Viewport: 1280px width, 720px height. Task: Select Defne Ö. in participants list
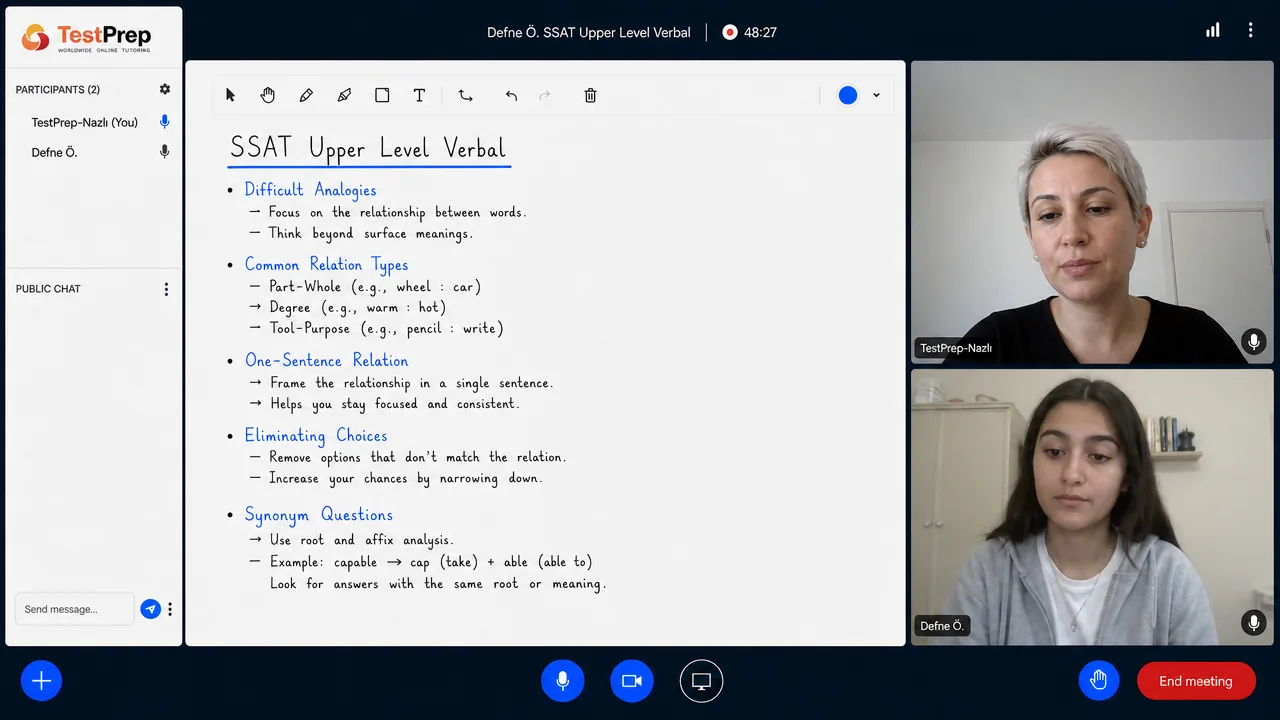[54, 152]
